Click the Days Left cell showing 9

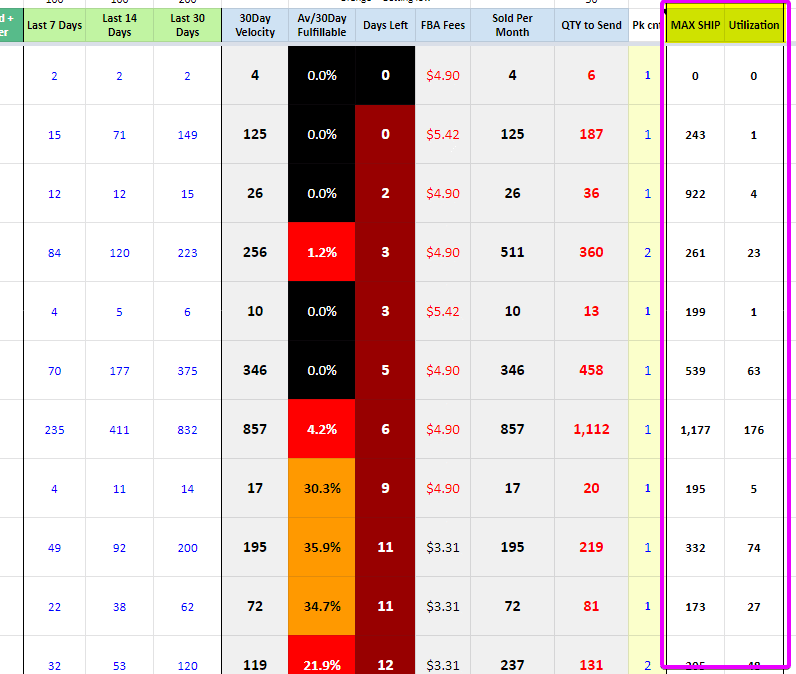coord(385,488)
